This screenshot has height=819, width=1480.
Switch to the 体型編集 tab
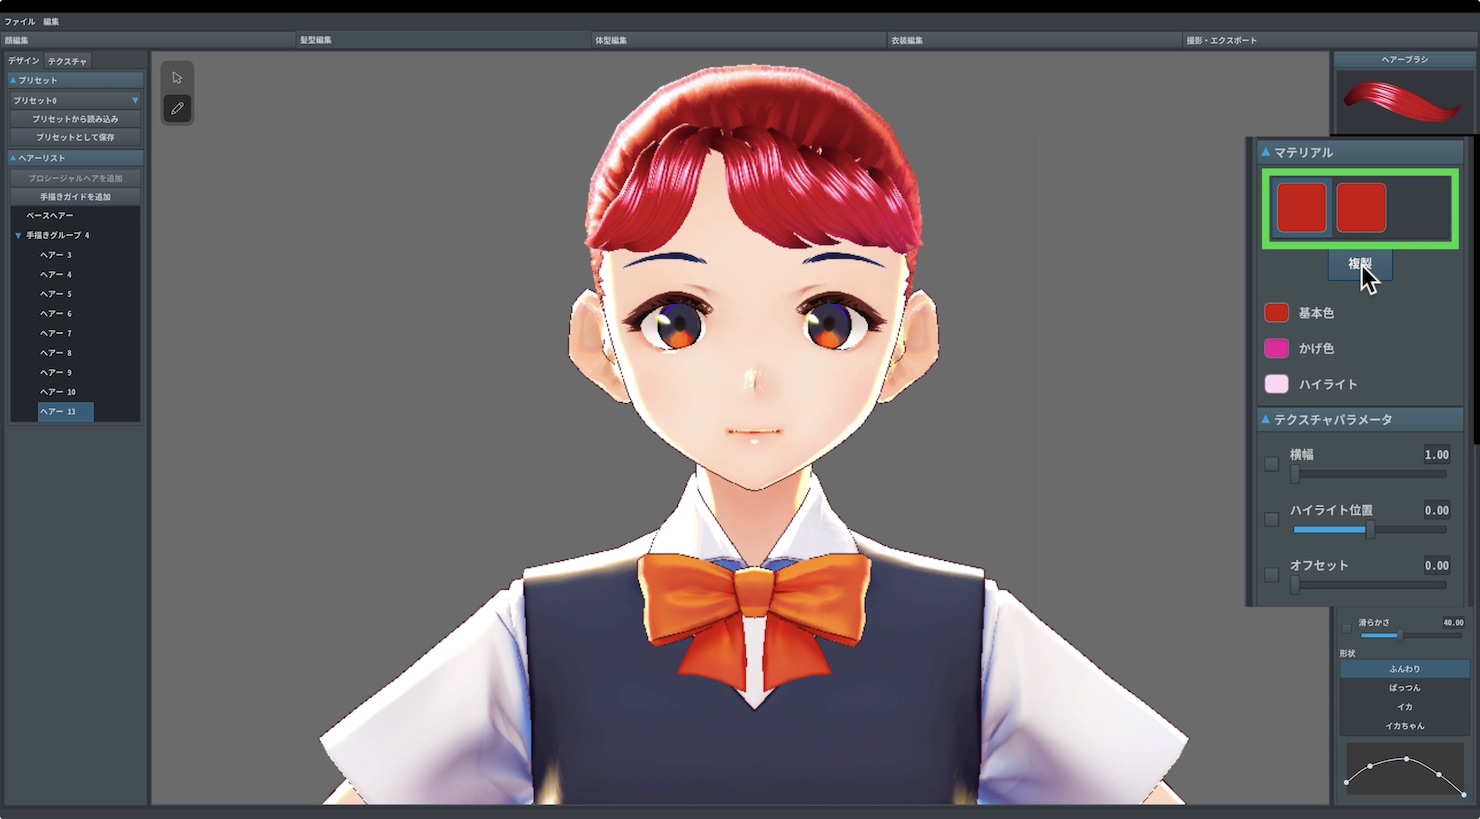pos(739,40)
